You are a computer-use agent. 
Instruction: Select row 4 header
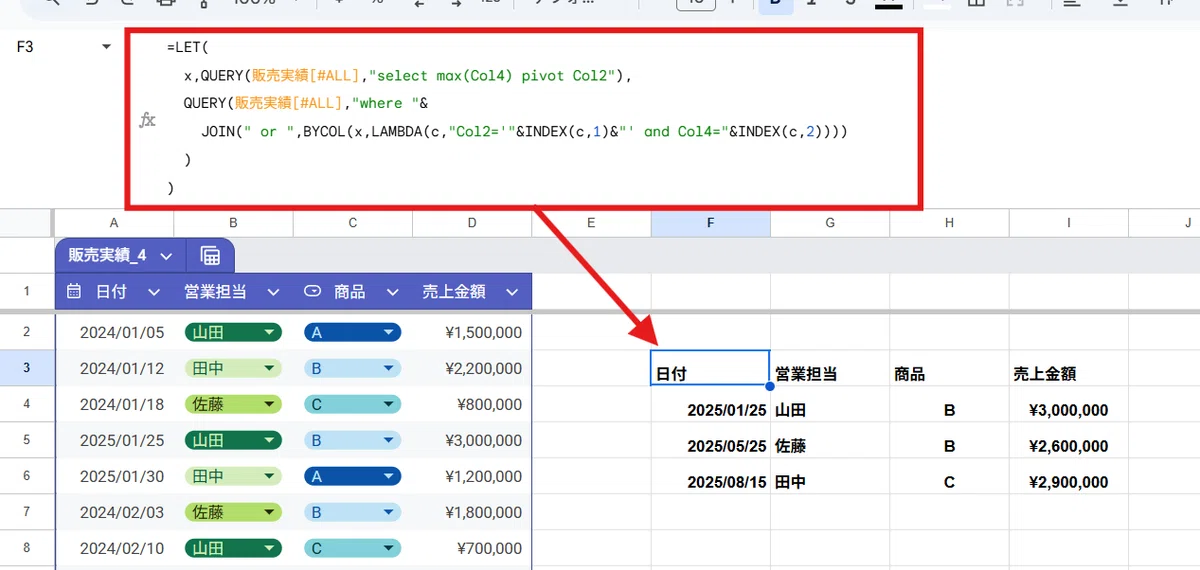(x=27, y=404)
